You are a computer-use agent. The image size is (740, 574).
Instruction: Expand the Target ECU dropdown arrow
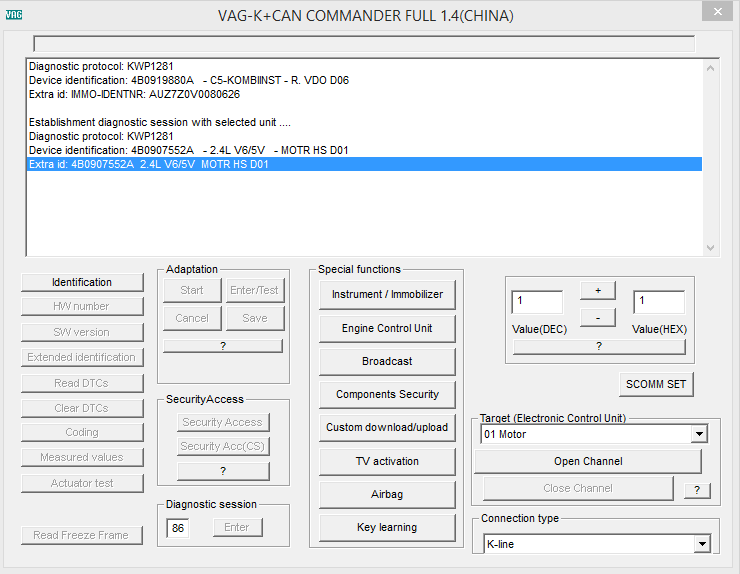(x=699, y=434)
